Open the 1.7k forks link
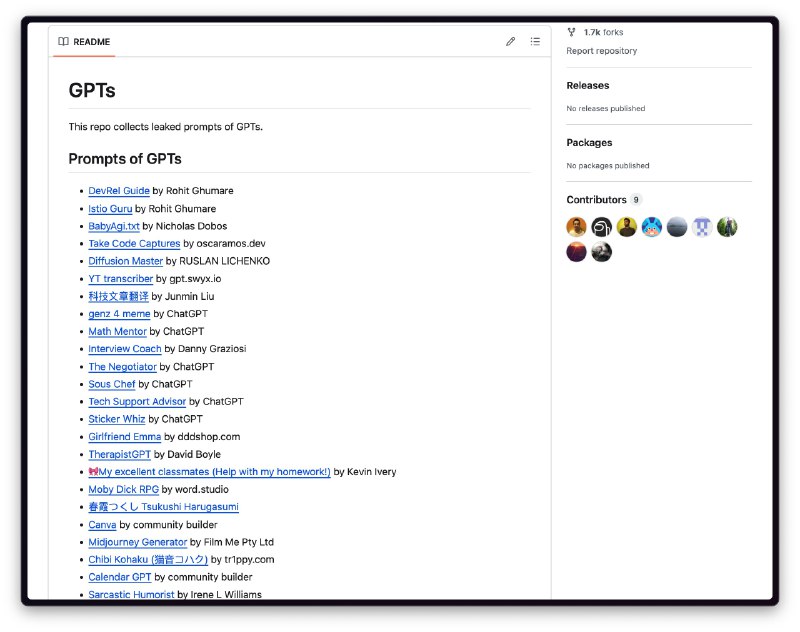 pyautogui.click(x=603, y=32)
